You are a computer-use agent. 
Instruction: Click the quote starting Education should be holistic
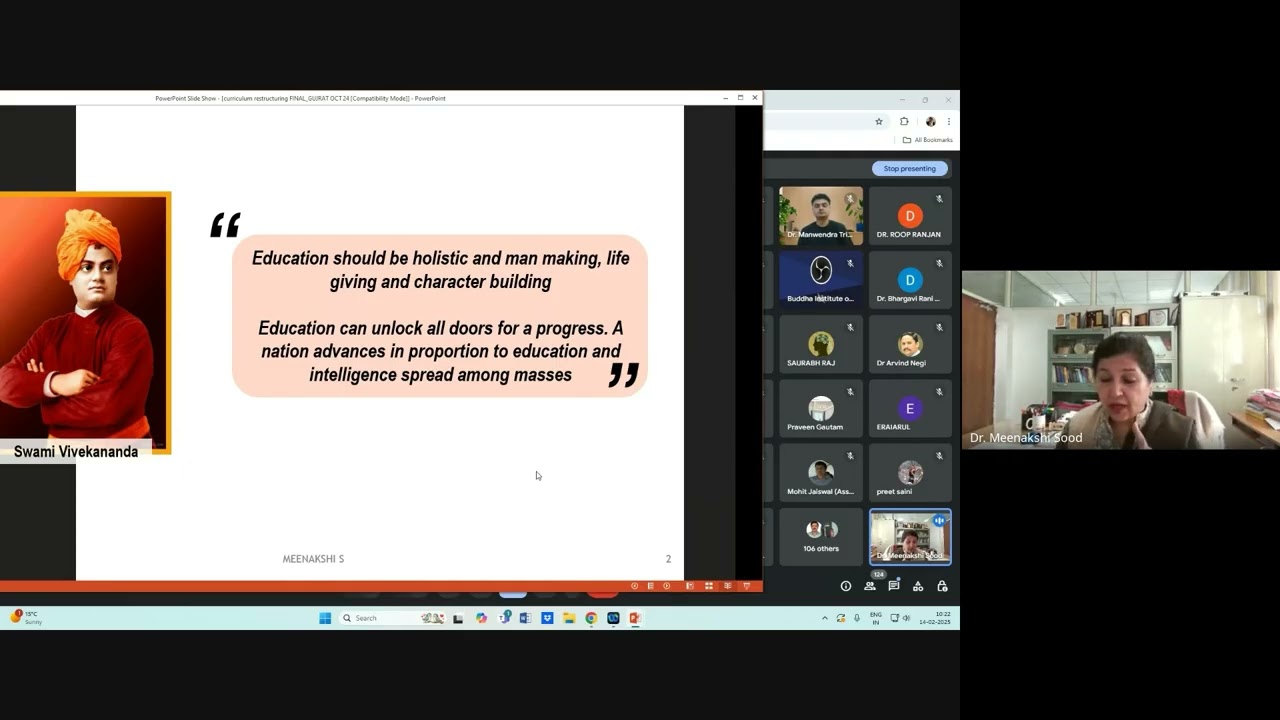point(440,316)
